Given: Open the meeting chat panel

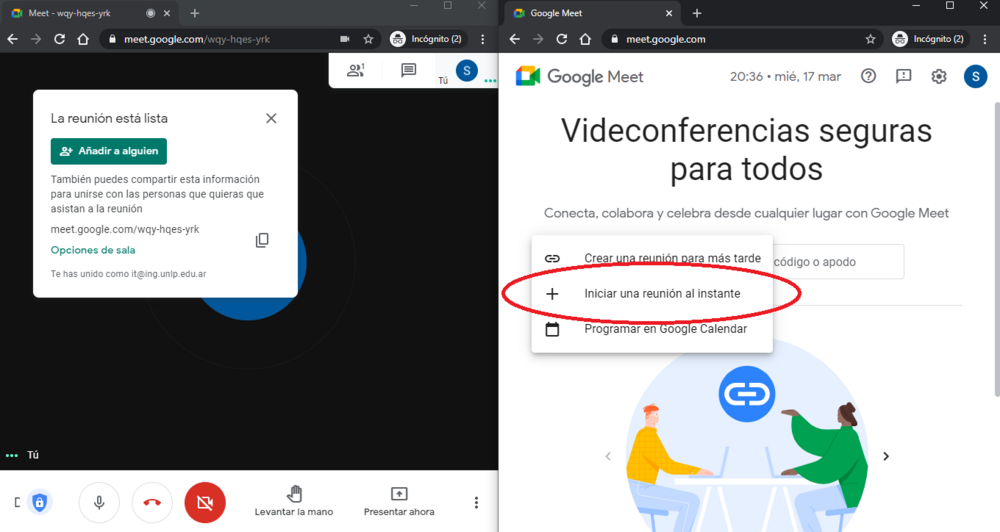Looking at the screenshot, I should [x=408, y=71].
